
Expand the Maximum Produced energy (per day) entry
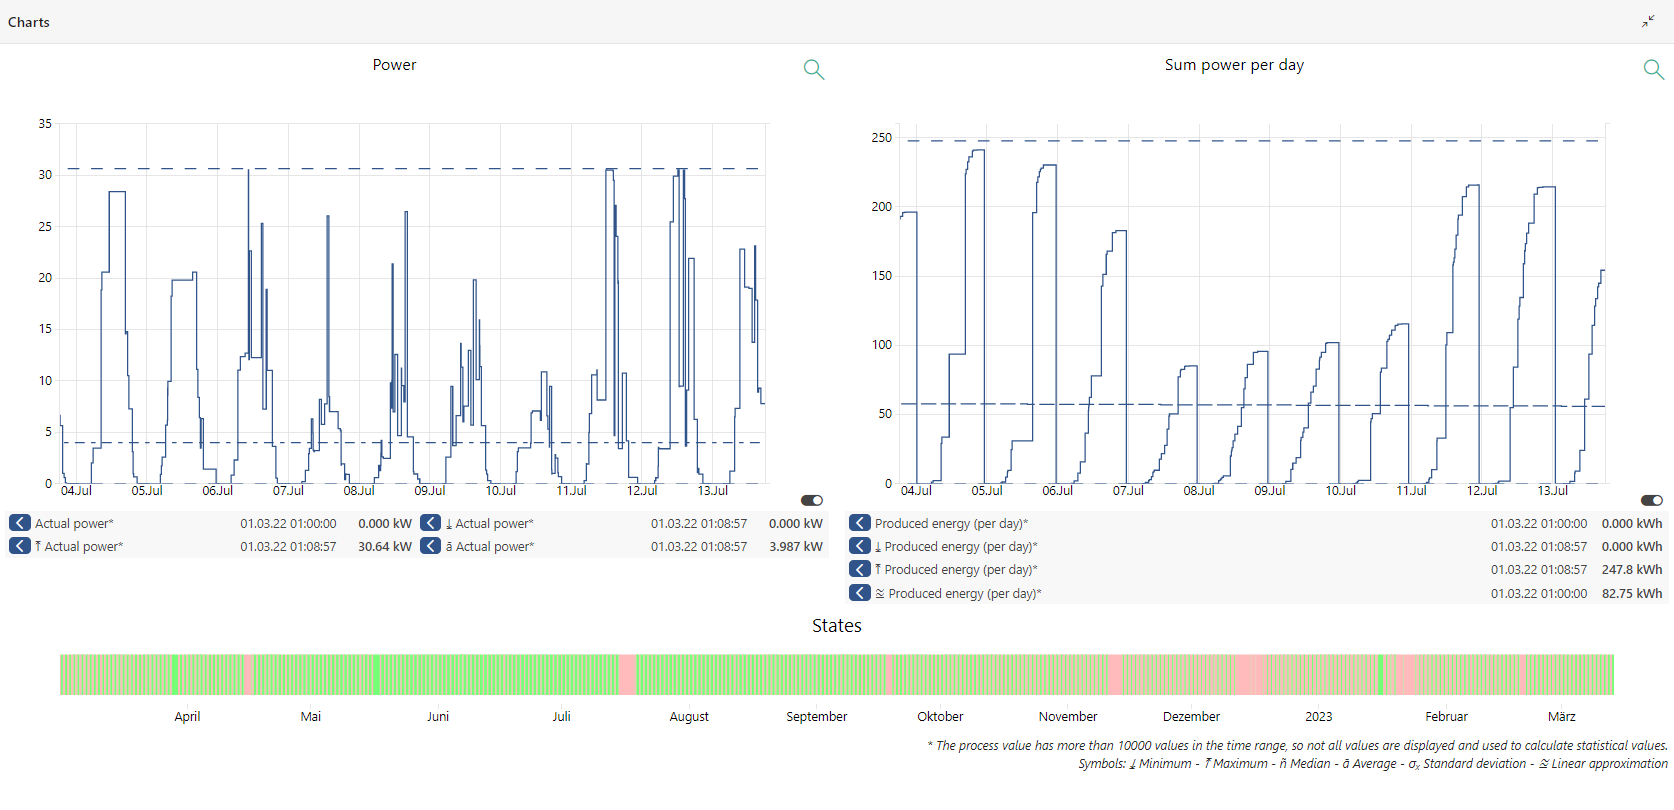pos(860,569)
